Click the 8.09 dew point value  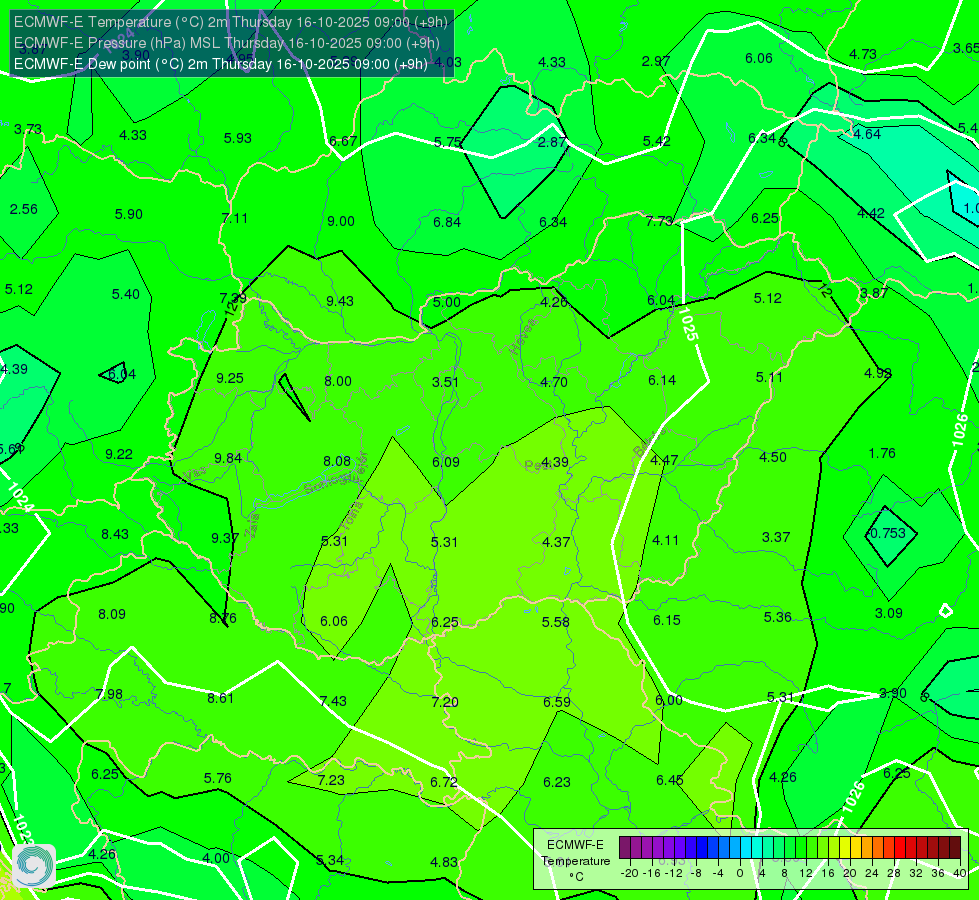point(112,615)
